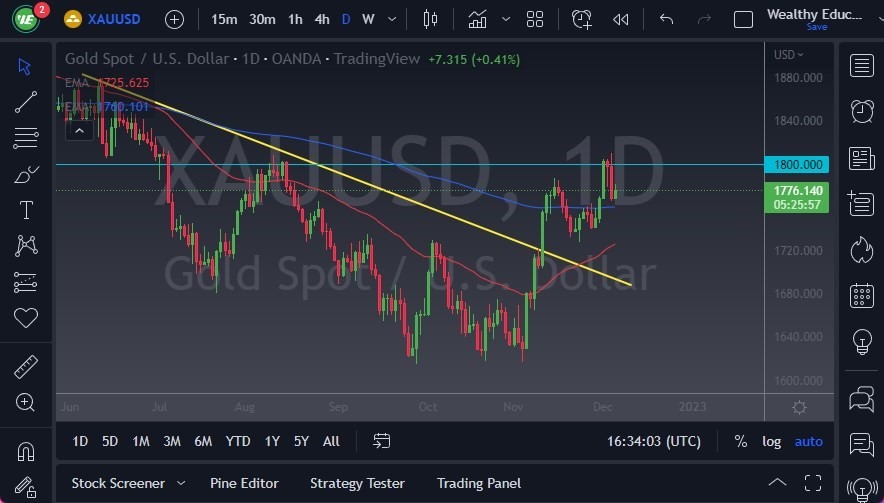Open the candlestick chart style menu
This screenshot has width=884, height=503.
(x=430, y=19)
